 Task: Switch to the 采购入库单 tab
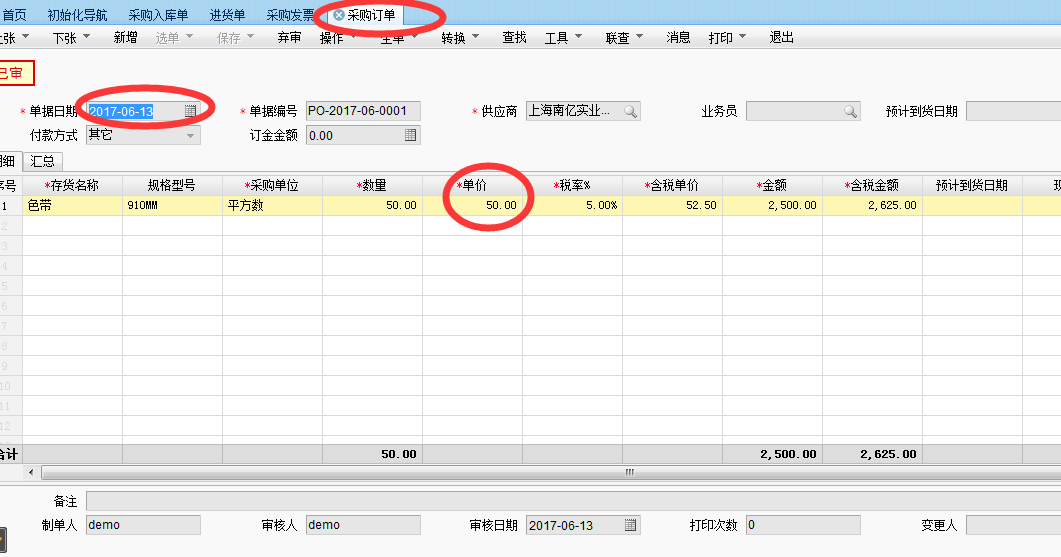coord(158,15)
